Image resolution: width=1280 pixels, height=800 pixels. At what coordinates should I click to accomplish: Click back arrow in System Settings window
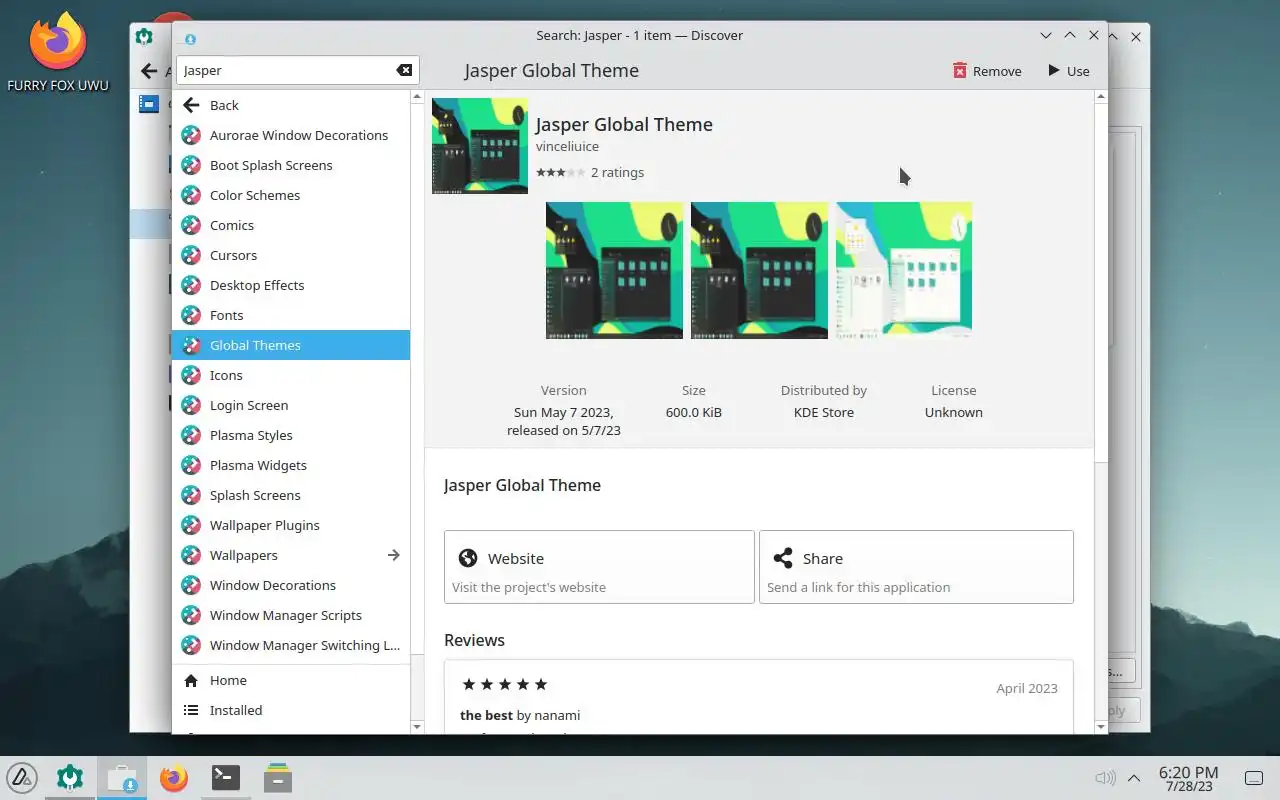coord(149,71)
